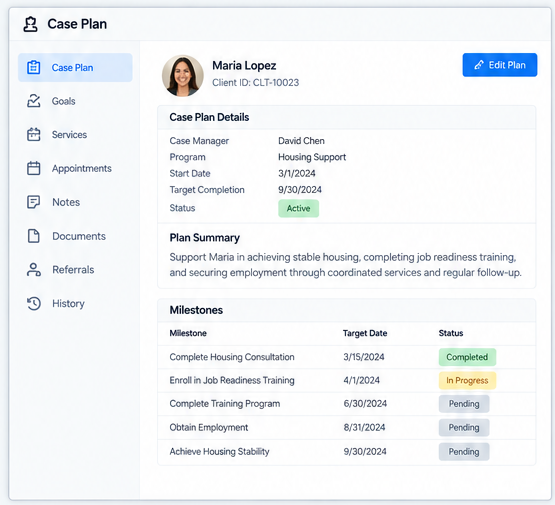Click the Notes icon in sidebar

pos(34,202)
